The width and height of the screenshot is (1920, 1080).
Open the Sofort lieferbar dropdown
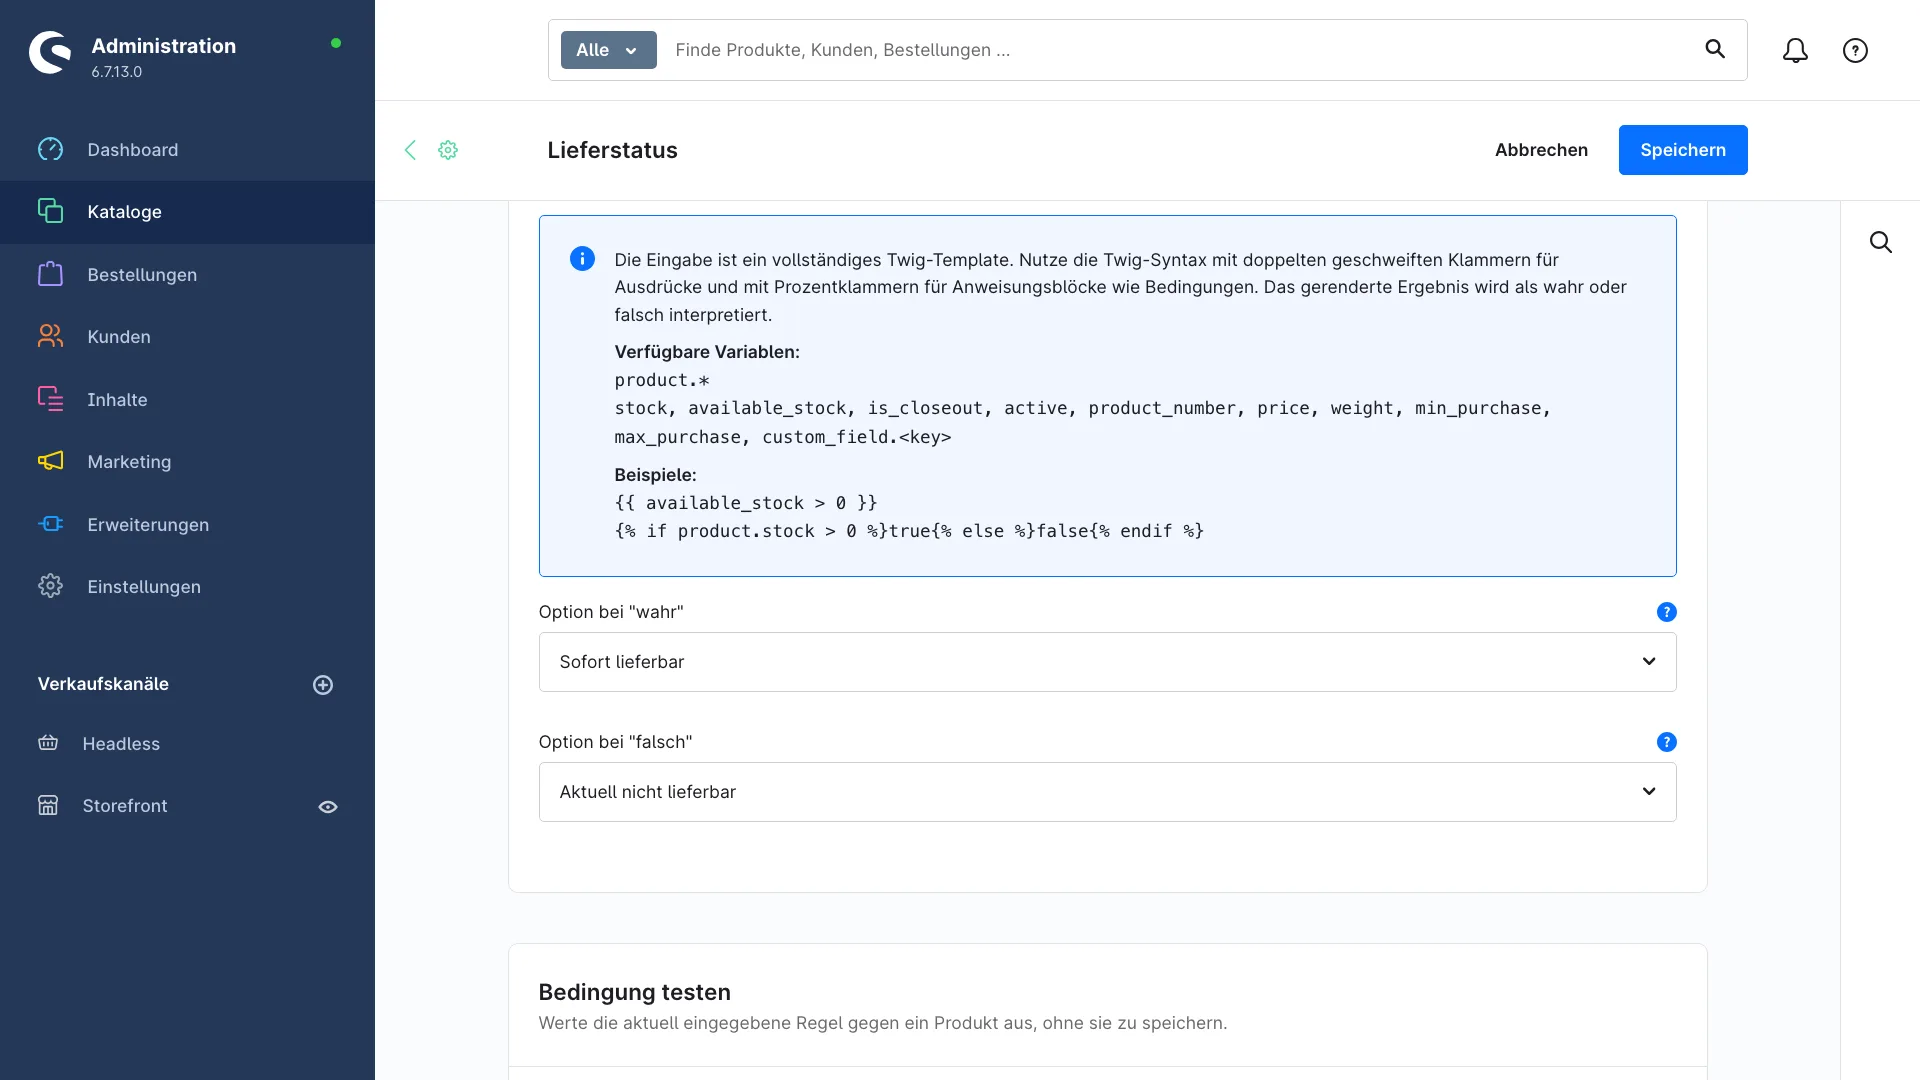[x=1107, y=662]
